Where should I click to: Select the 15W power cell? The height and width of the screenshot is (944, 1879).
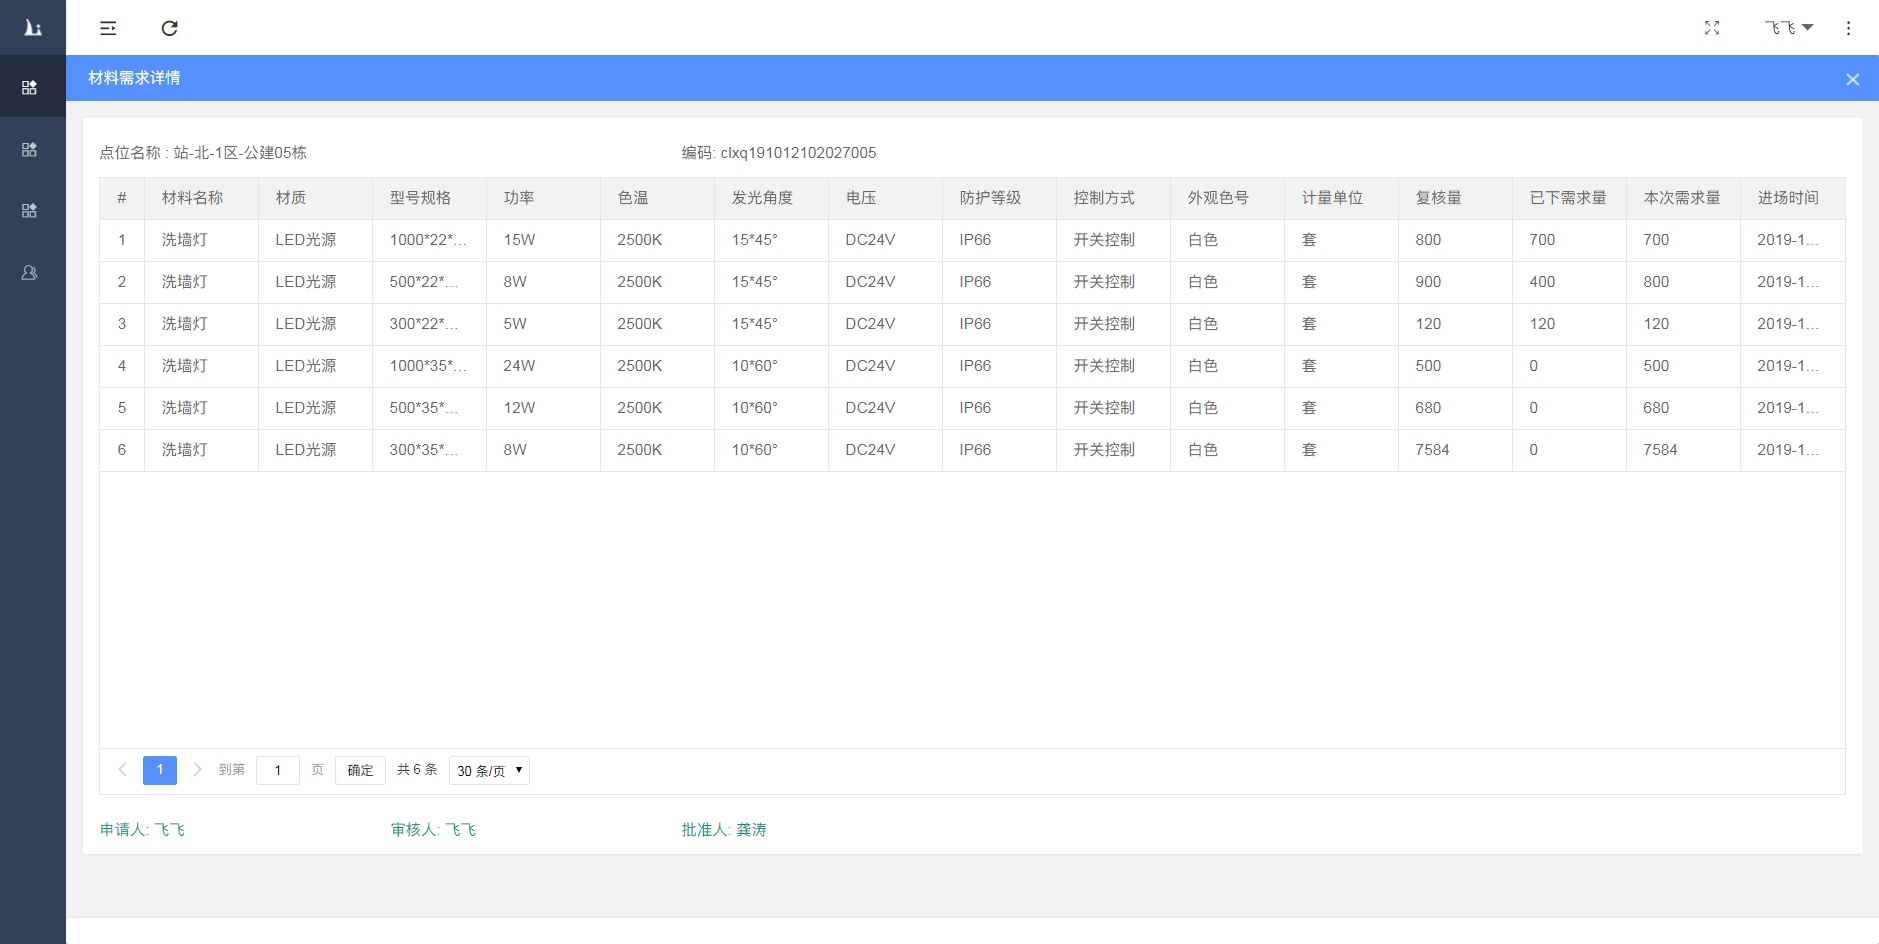tap(543, 240)
